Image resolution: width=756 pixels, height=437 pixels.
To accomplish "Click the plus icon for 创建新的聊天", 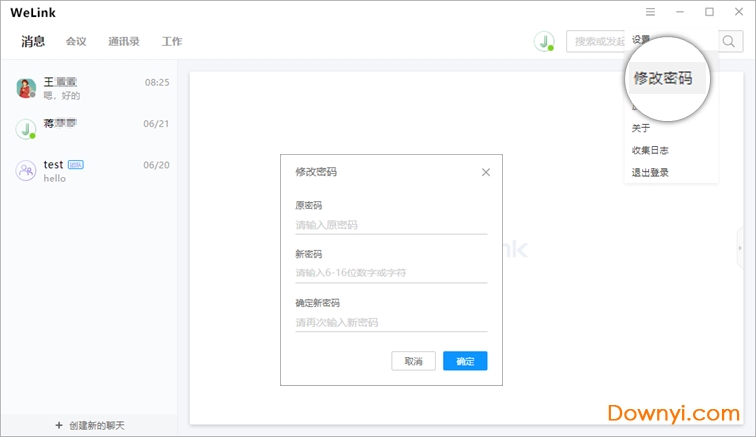I will 59,426.
